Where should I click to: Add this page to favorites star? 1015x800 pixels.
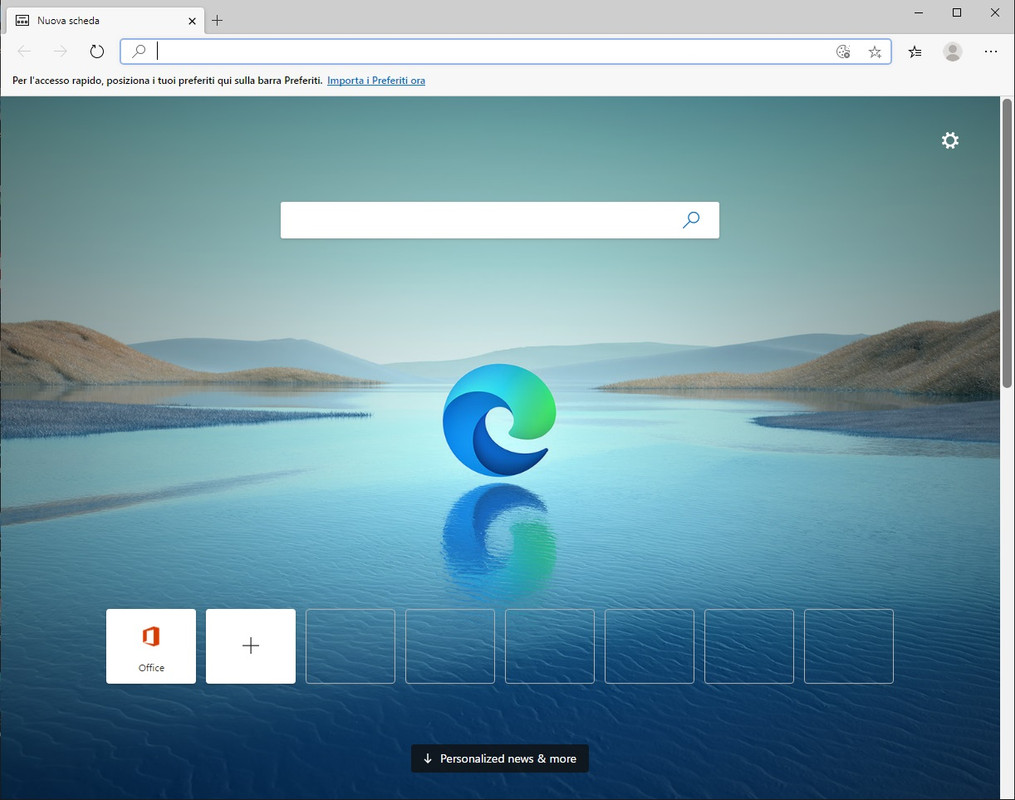pos(875,52)
